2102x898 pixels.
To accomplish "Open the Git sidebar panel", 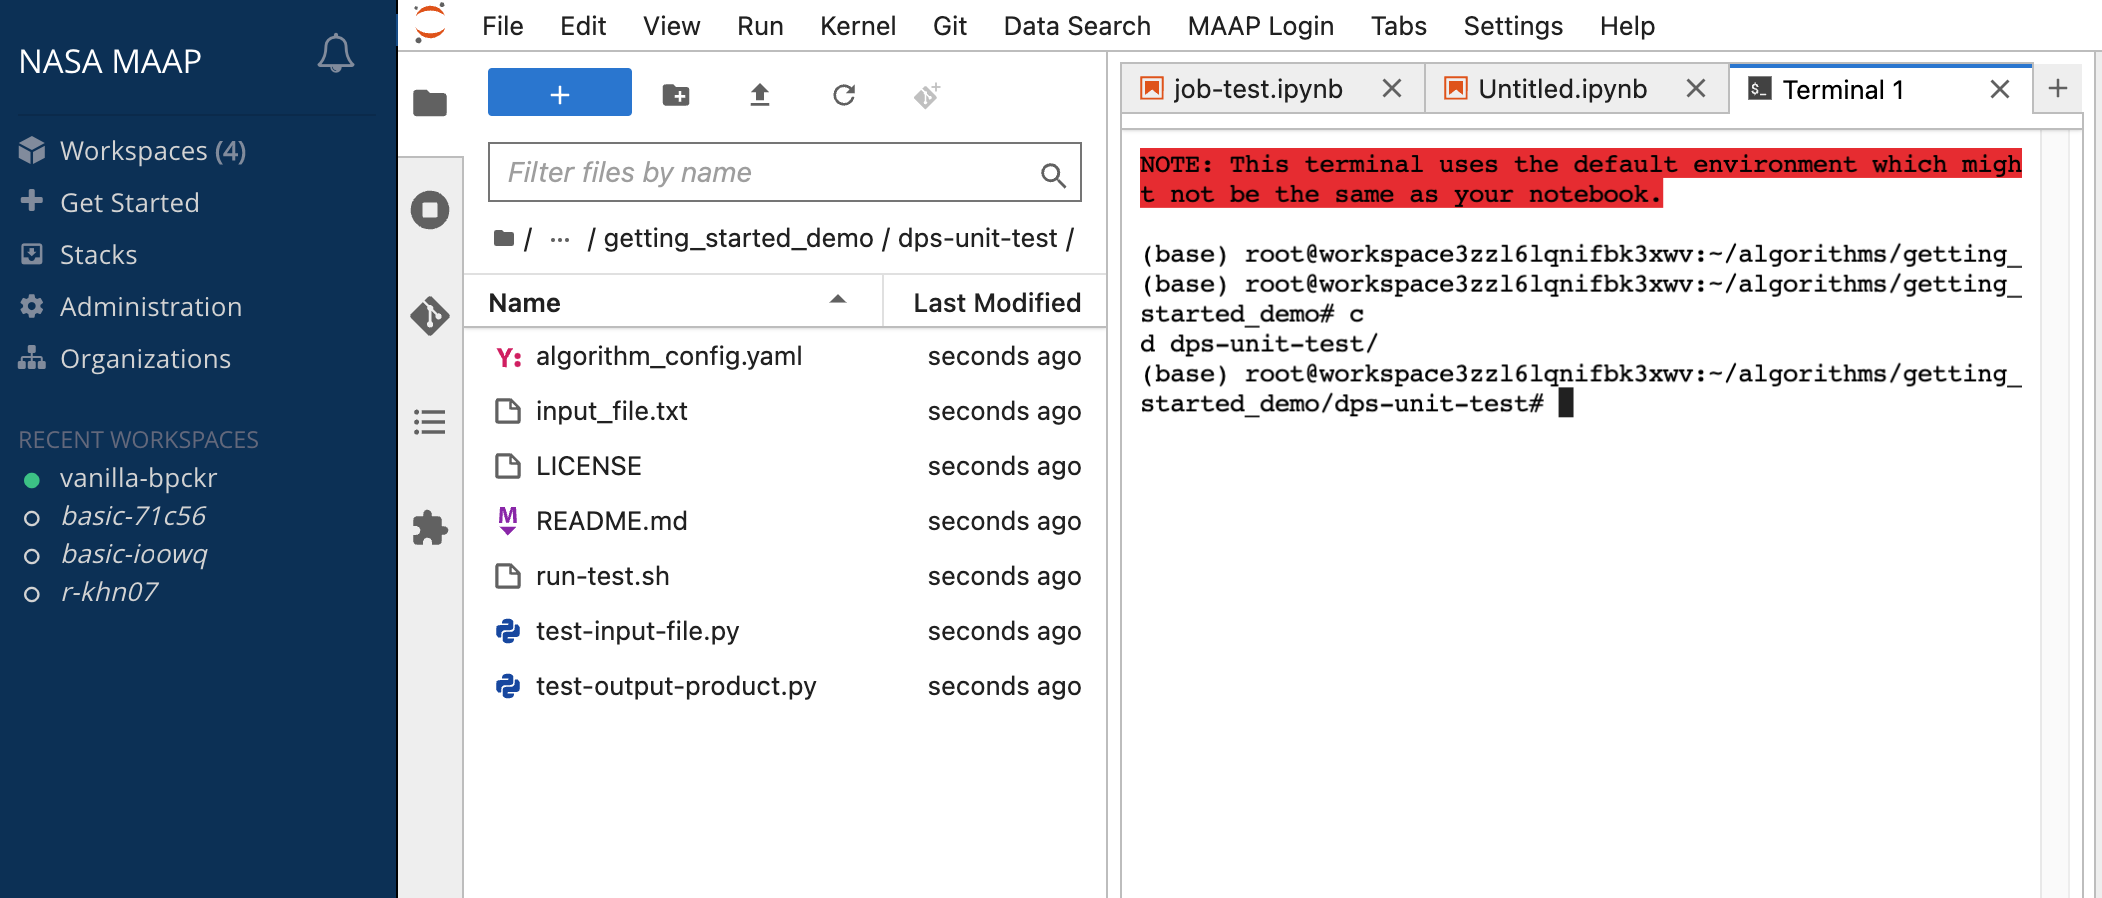I will coord(430,316).
